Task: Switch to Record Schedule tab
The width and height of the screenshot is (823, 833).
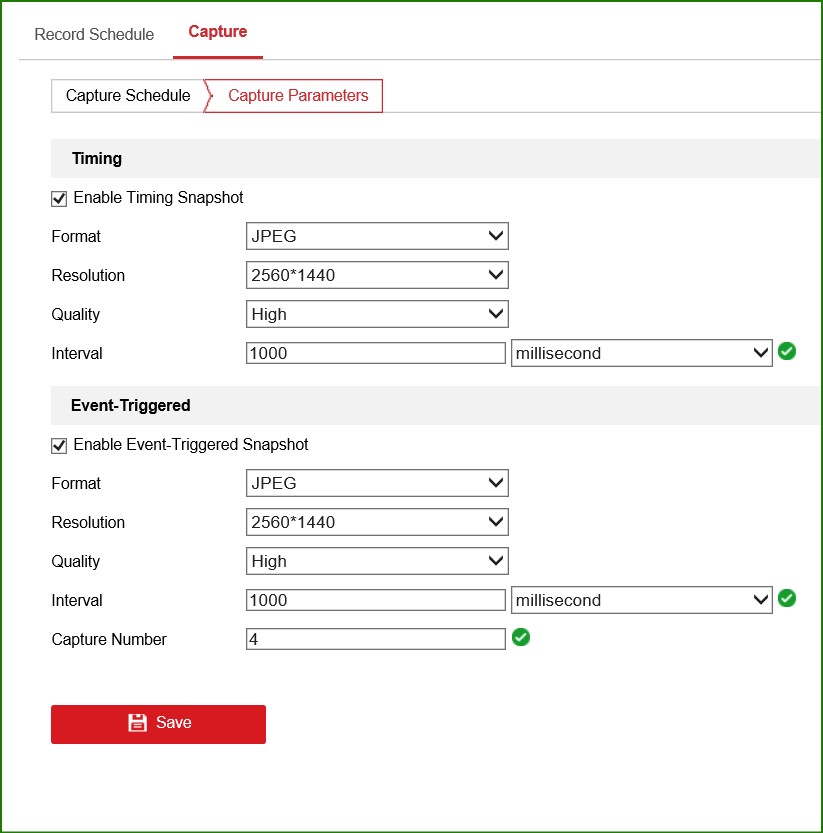Action: (94, 35)
